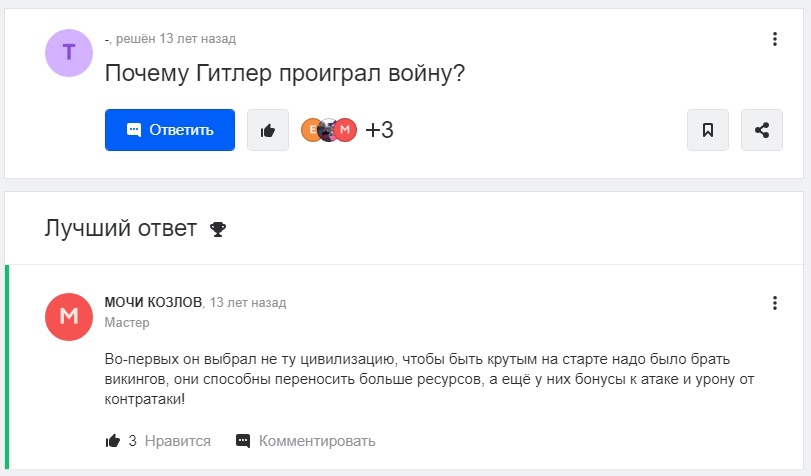Click the small orange E liker avatar
The image size is (811, 476).
312,130
